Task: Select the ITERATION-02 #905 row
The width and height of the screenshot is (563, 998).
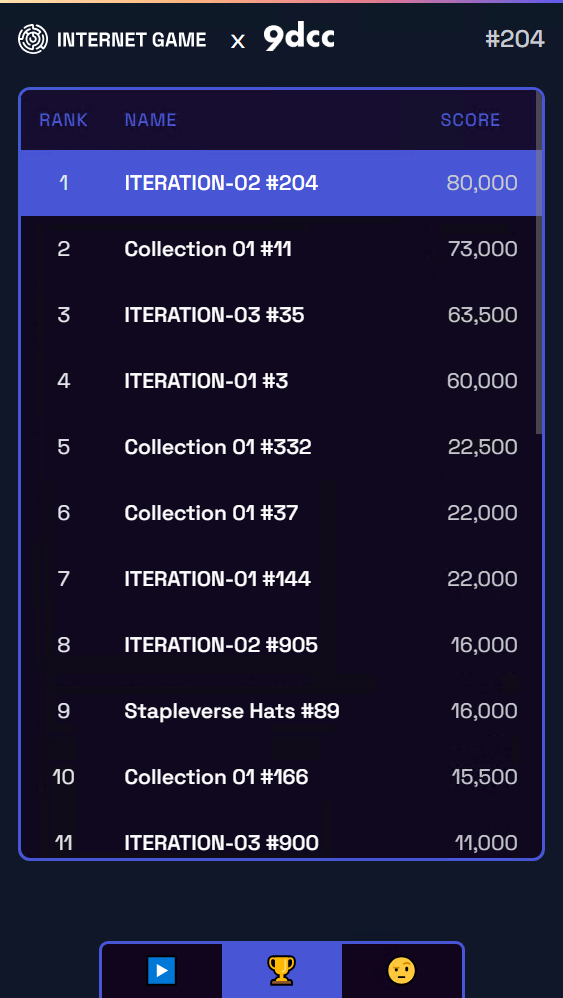Action: (279, 645)
